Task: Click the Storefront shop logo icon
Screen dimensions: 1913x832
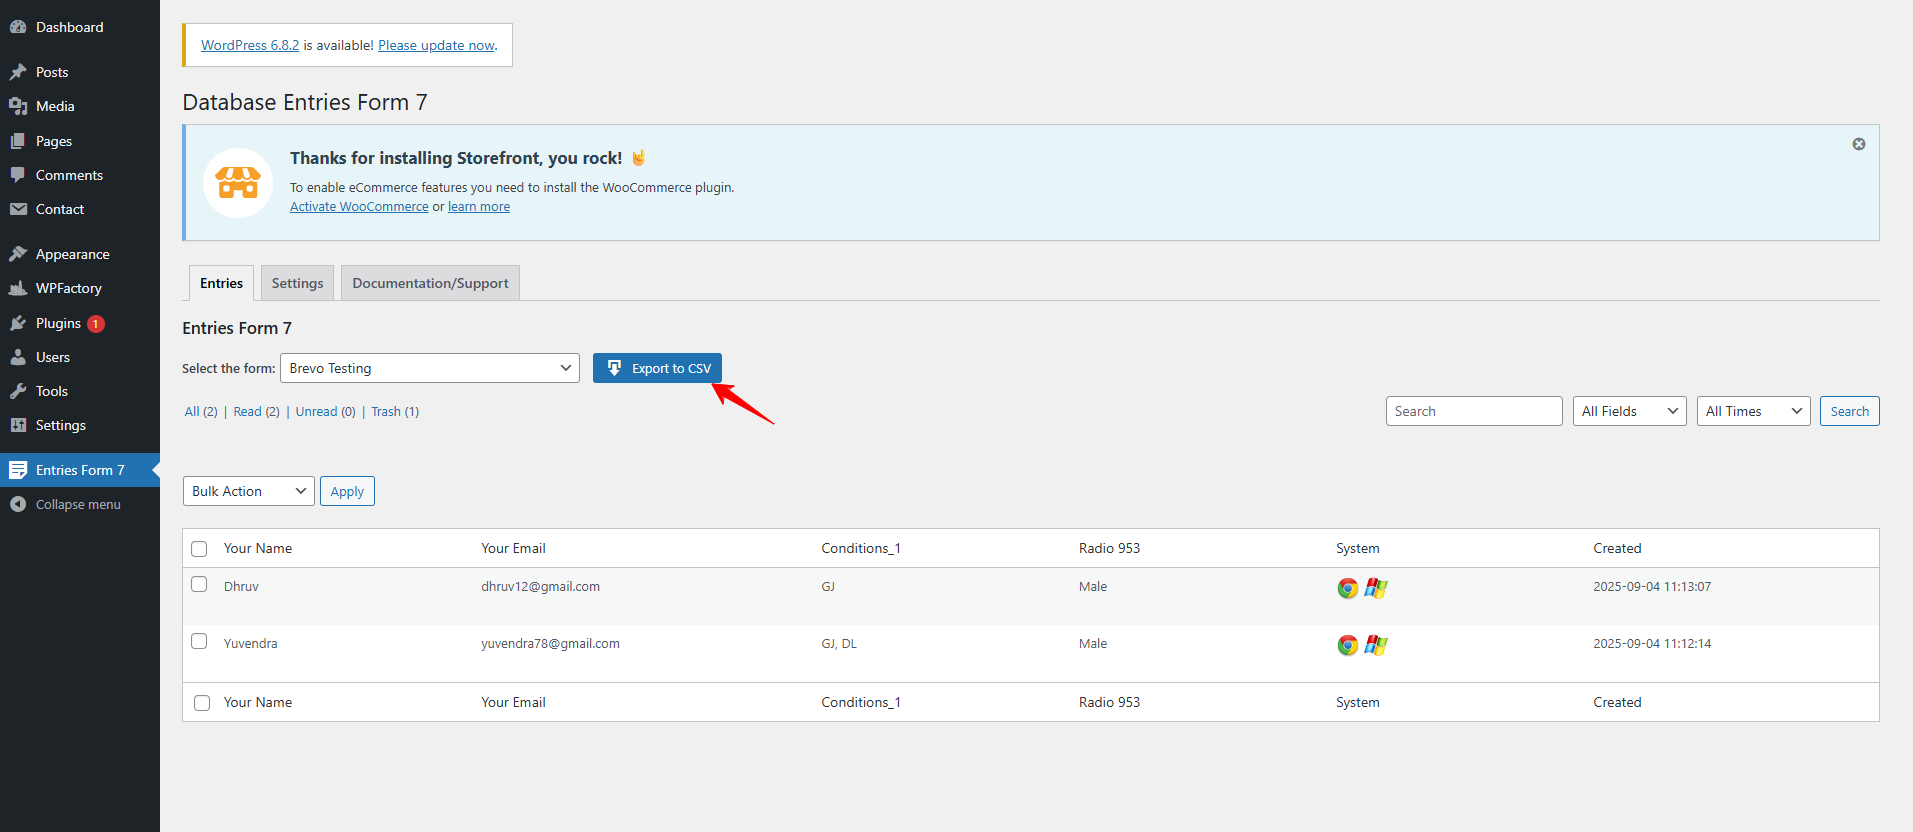Action: point(238,183)
